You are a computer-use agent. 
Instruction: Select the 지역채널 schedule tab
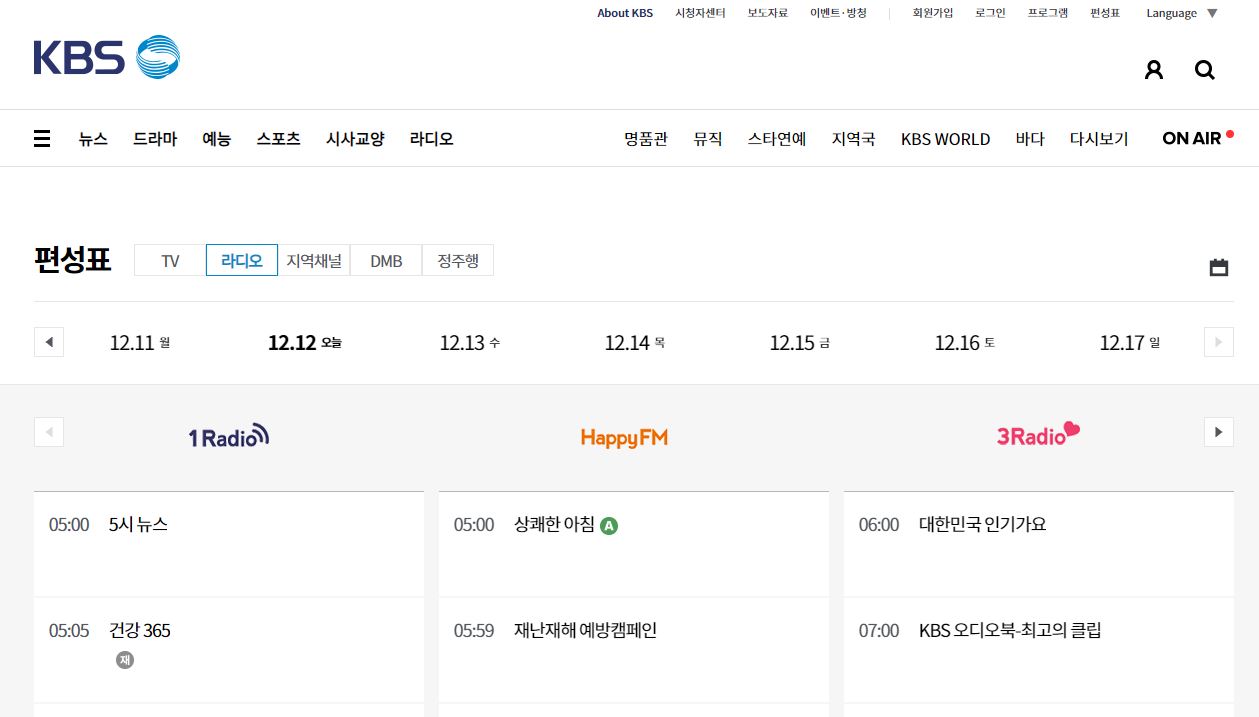[314, 260]
